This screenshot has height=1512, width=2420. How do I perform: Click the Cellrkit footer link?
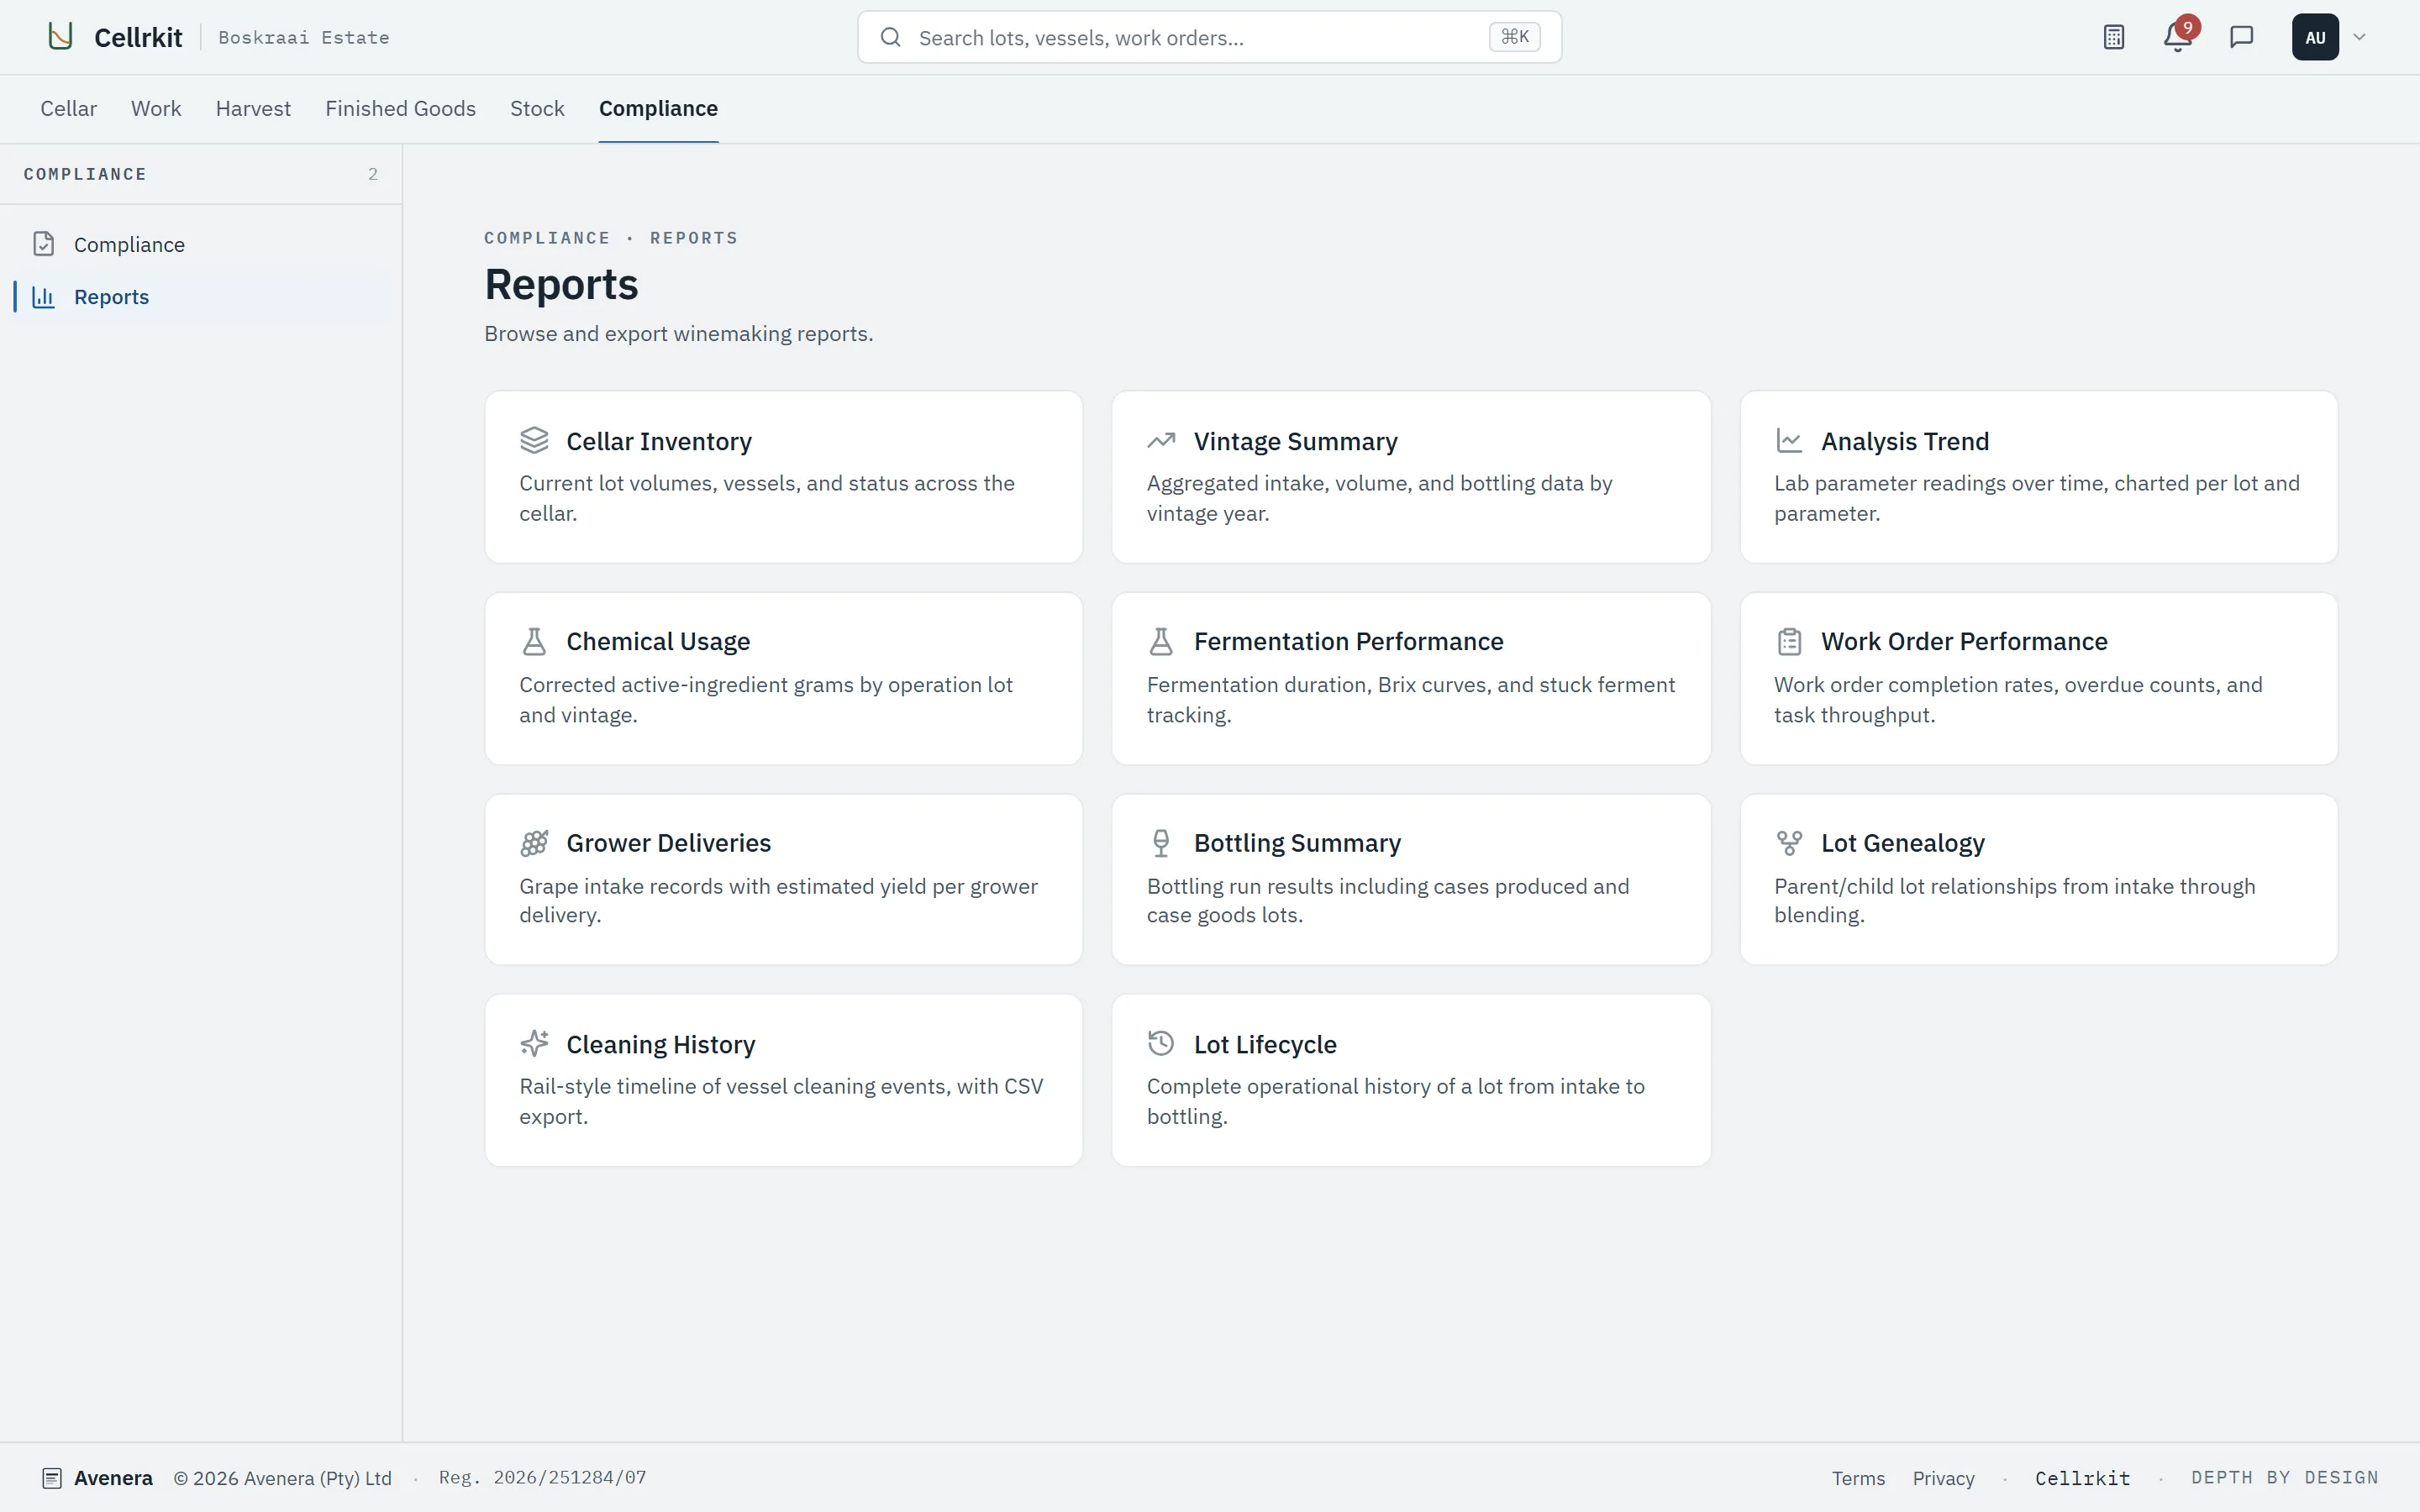(2082, 1478)
